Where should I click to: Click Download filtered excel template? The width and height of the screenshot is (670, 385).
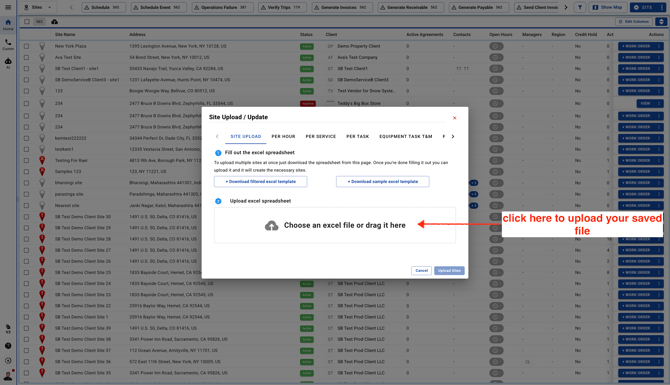coord(261,182)
